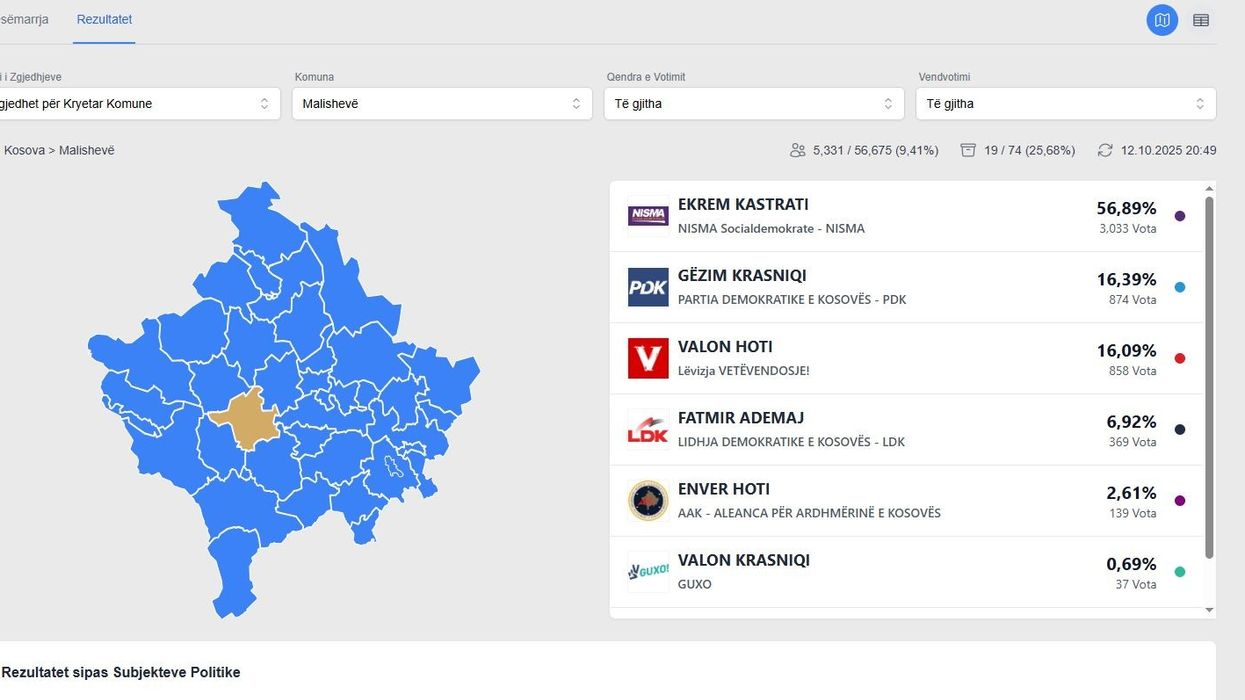Click the LDK party logo
This screenshot has height=700, width=1245.
(x=647, y=428)
